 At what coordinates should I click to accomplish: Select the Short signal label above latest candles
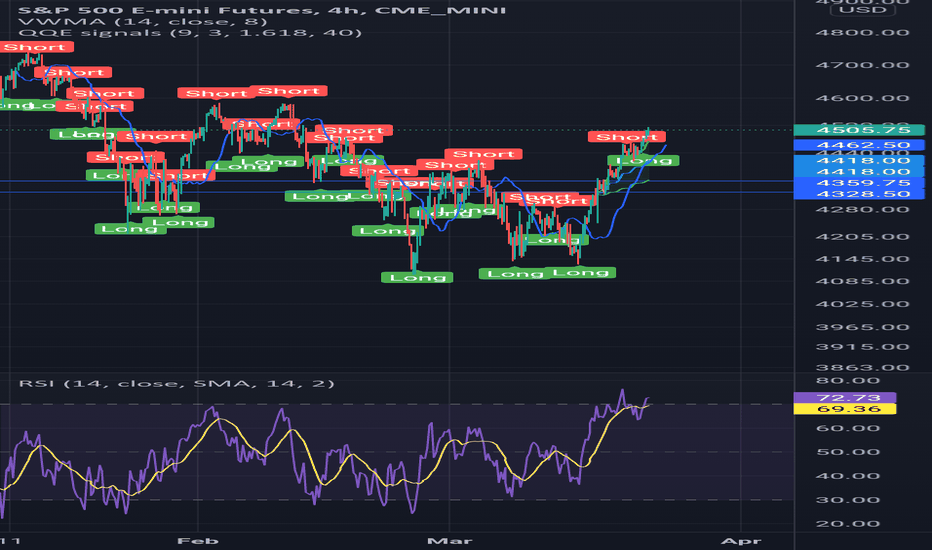click(626, 137)
